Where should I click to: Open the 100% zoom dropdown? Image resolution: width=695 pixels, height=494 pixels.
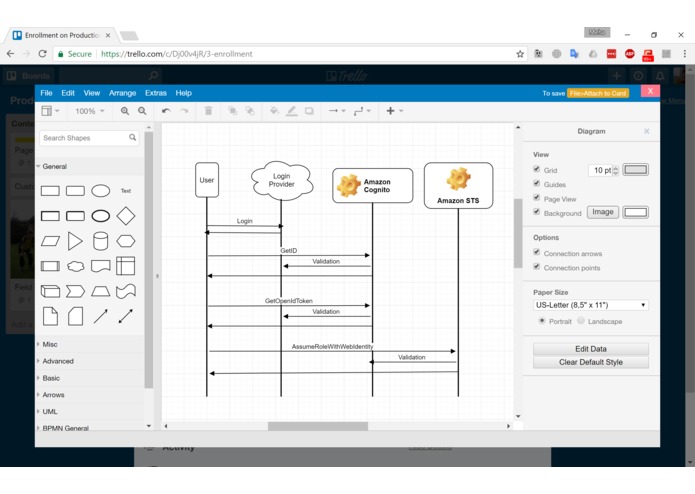pyautogui.click(x=90, y=111)
